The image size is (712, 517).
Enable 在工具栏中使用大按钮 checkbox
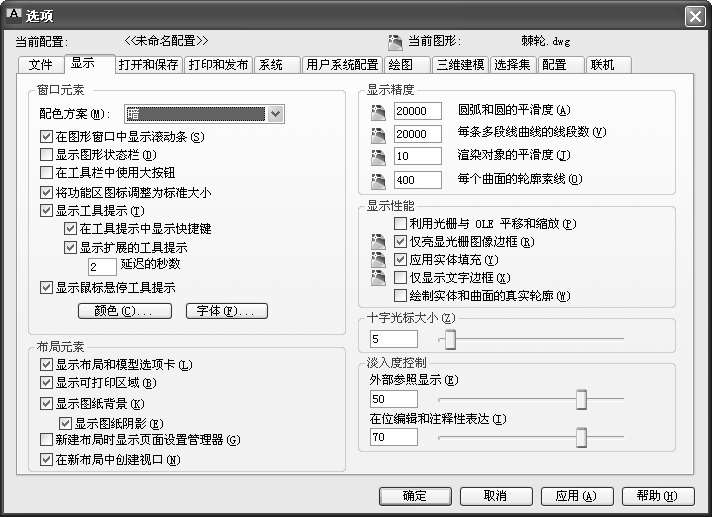(x=46, y=172)
